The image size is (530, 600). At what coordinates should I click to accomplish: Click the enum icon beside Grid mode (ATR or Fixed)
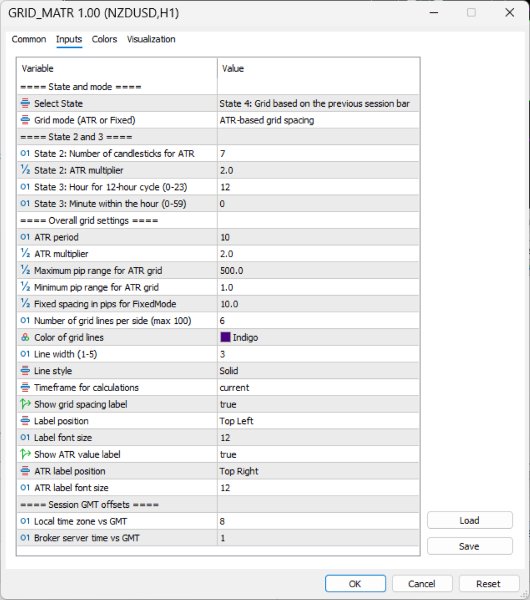click(25, 120)
